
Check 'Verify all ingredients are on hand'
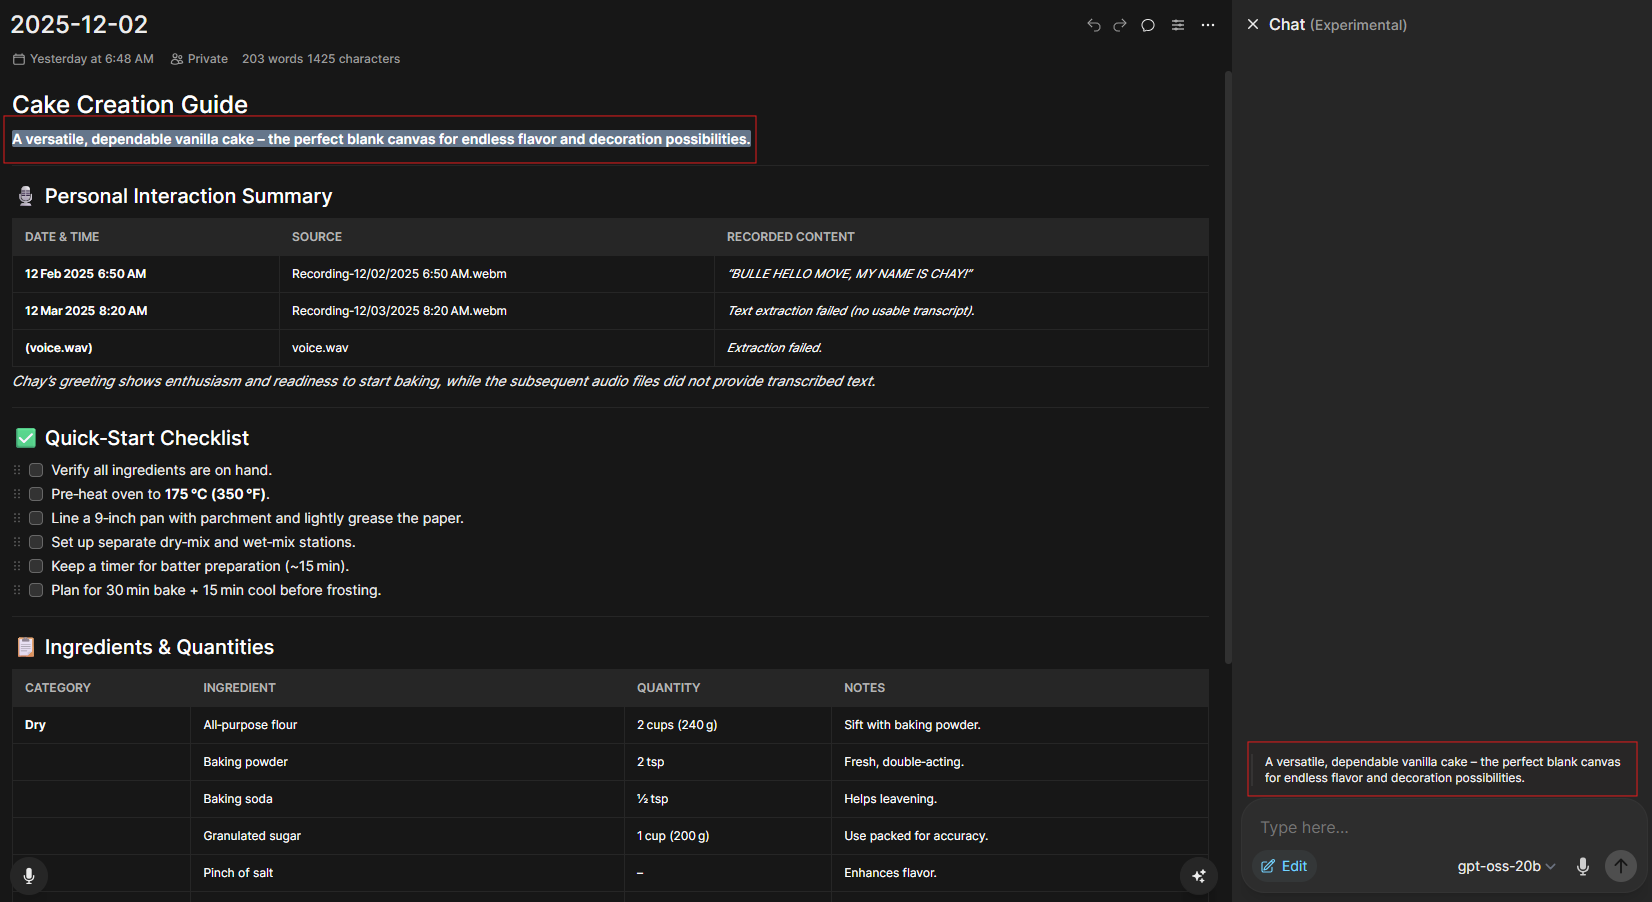click(36, 470)
